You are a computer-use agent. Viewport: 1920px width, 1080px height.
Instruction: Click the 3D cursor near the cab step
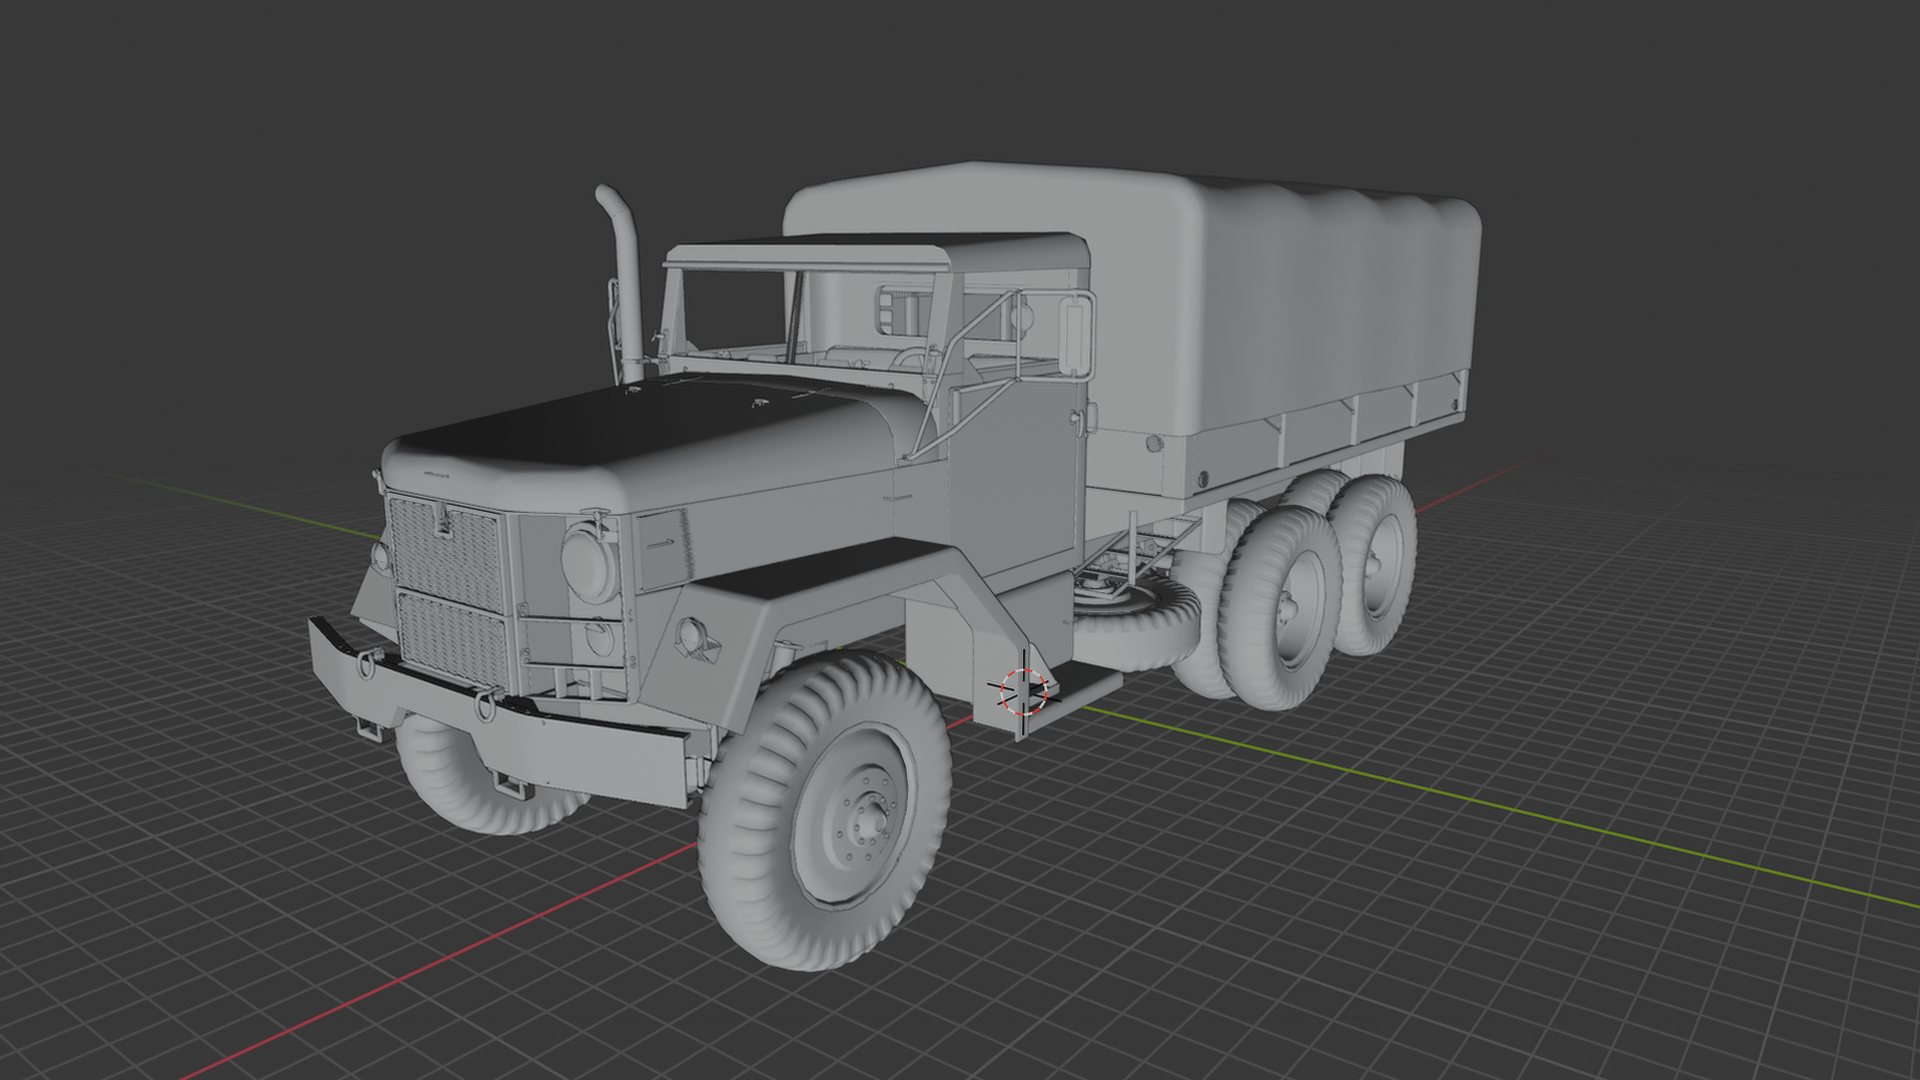[x=1024, y=690]
